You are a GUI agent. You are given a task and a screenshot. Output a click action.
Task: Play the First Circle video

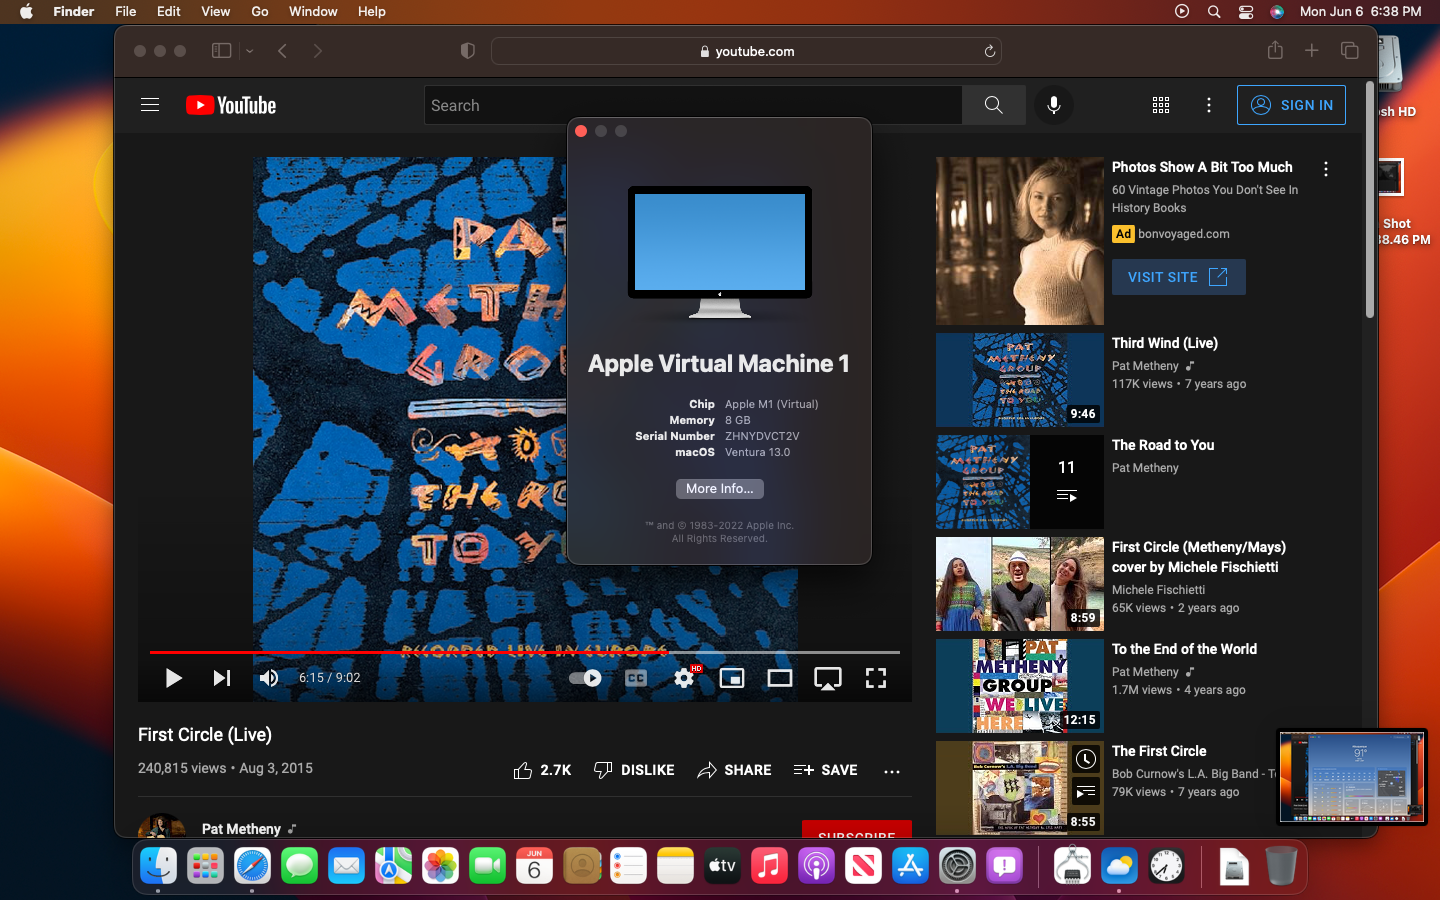click(173, 678)
